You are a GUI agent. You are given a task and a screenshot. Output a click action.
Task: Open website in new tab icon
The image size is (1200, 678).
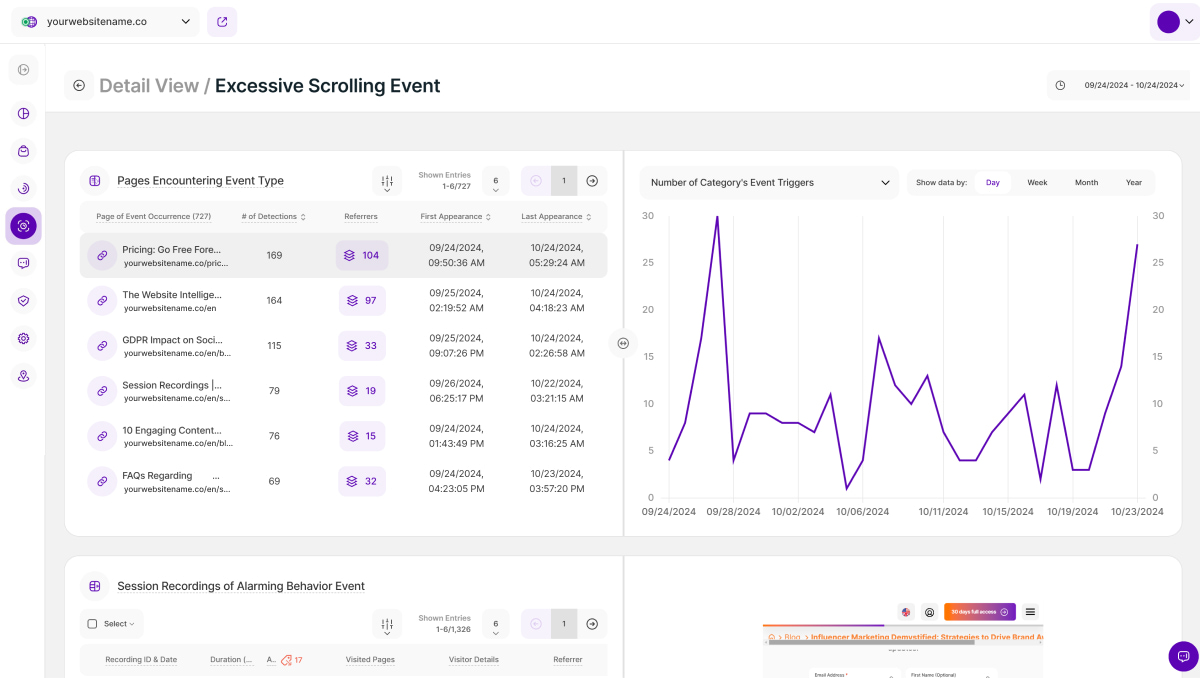pos(222,21)
